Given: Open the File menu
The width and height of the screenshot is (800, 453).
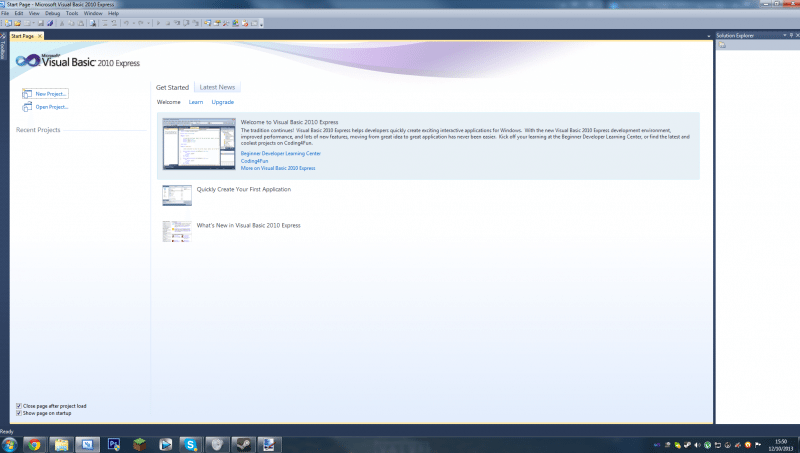Looking at the screenshot, I should click(5, 13).
